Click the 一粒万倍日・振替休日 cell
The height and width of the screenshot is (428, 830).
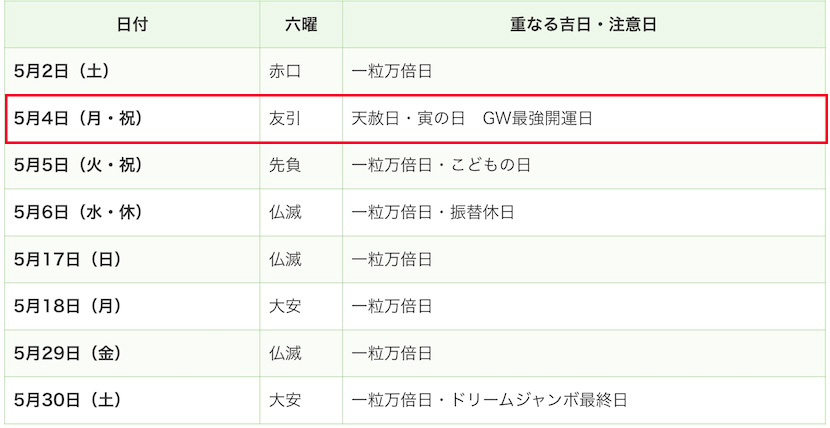coord(584,212)
